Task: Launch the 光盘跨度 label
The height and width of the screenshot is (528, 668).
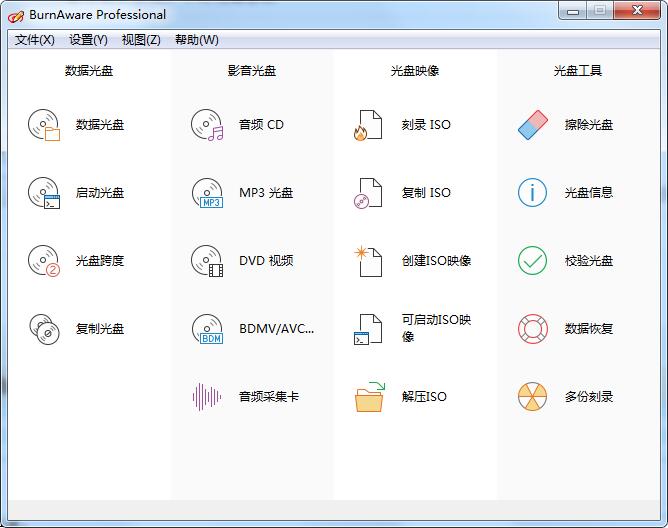Action: (100, 261)
